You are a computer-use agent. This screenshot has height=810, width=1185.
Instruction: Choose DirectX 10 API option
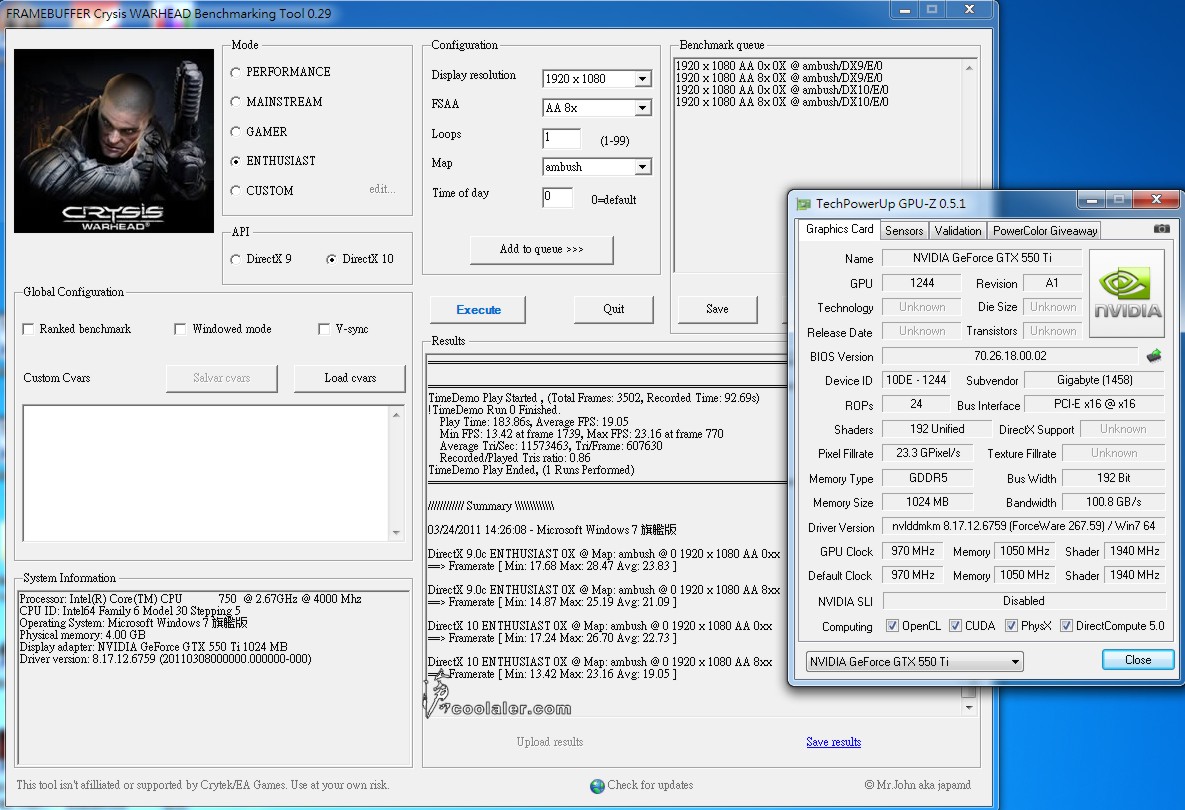331,259
